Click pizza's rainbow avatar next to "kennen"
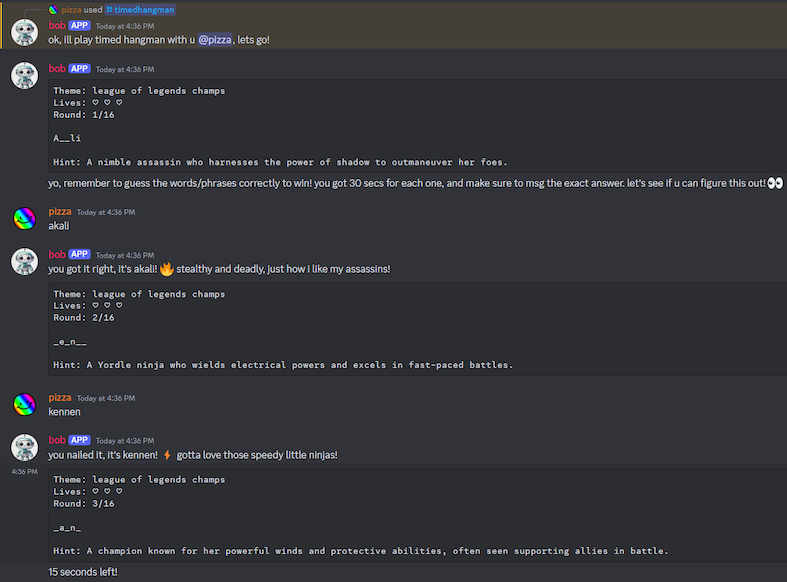 click(x=25, y=404)
